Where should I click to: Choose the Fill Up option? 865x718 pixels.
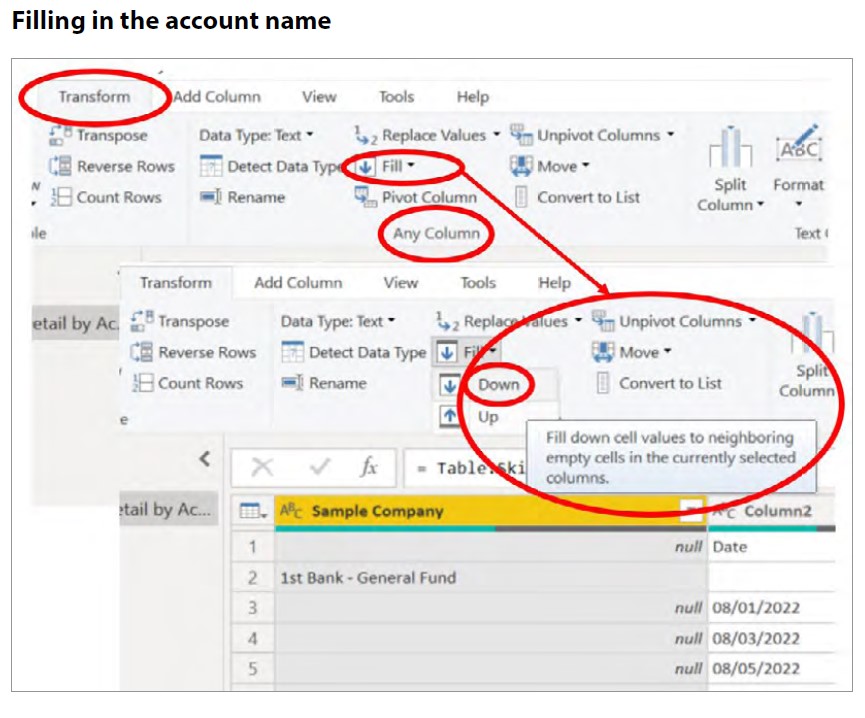tap(487, 417)
